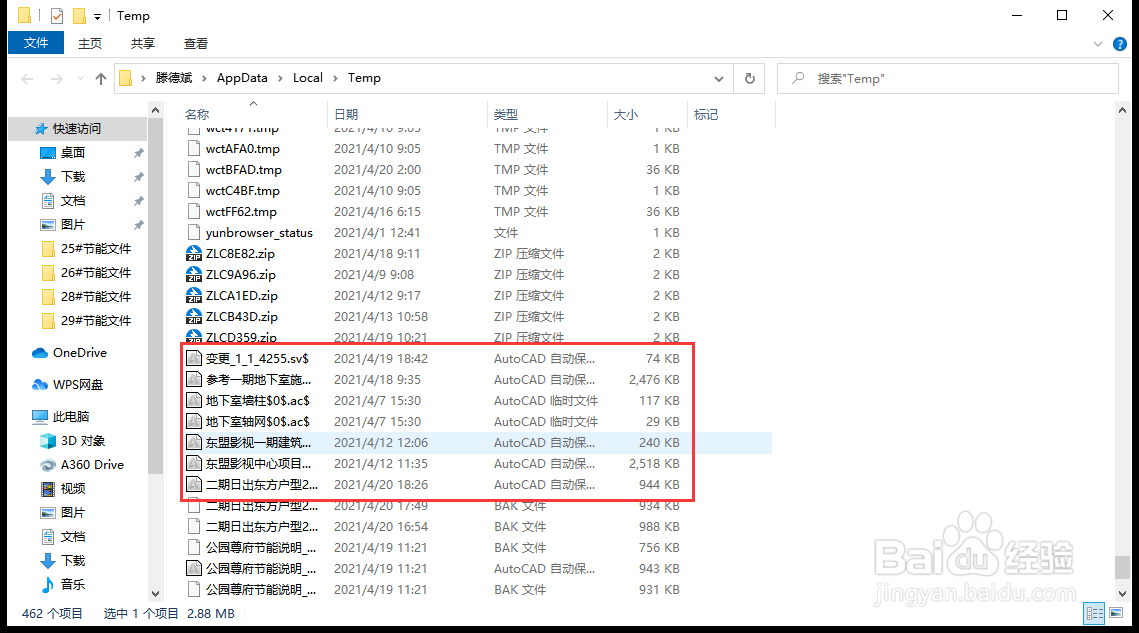Switch to large thumbnails view icon

pos(1116,613)
